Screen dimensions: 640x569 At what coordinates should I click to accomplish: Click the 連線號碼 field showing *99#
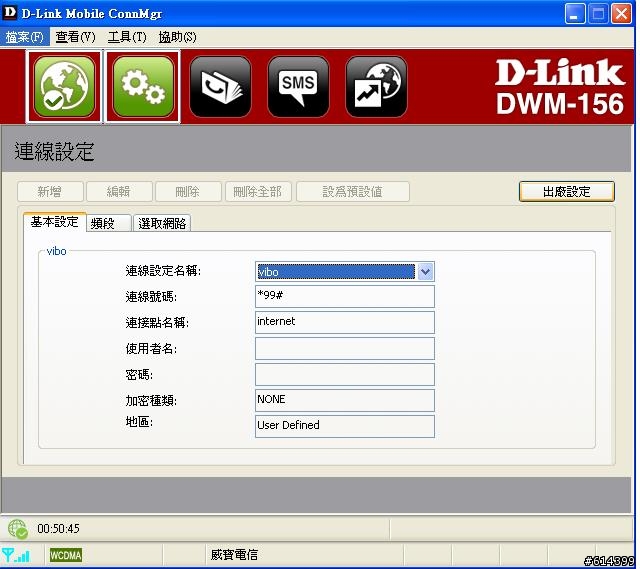[345, 296]
